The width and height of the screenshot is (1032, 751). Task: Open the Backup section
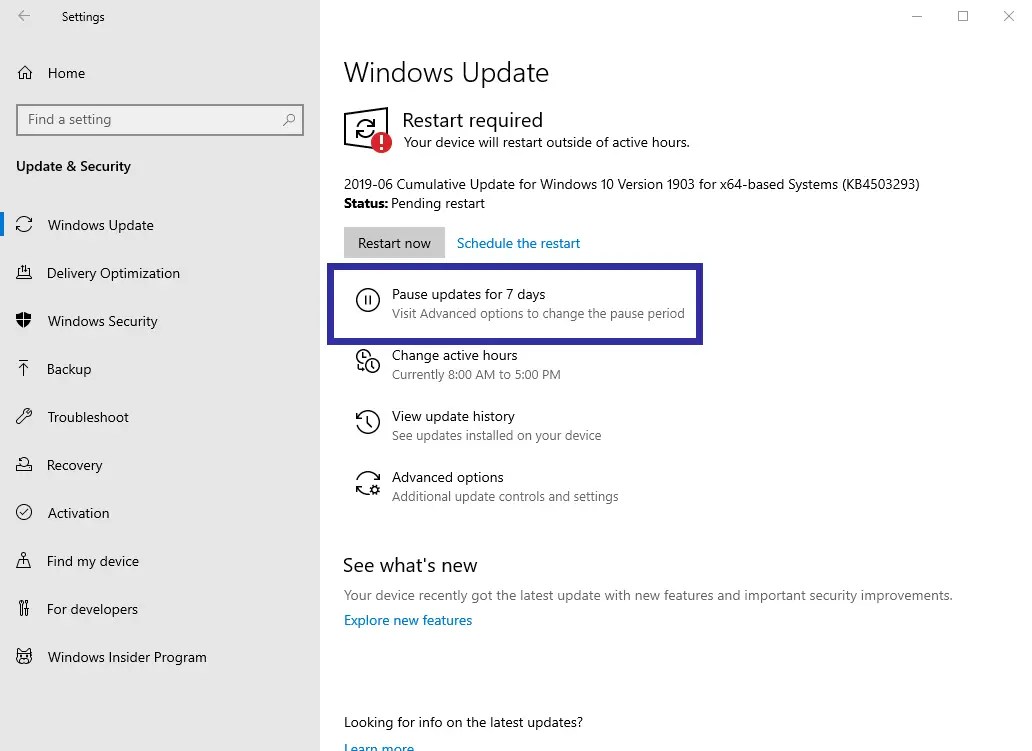point(69,369)
